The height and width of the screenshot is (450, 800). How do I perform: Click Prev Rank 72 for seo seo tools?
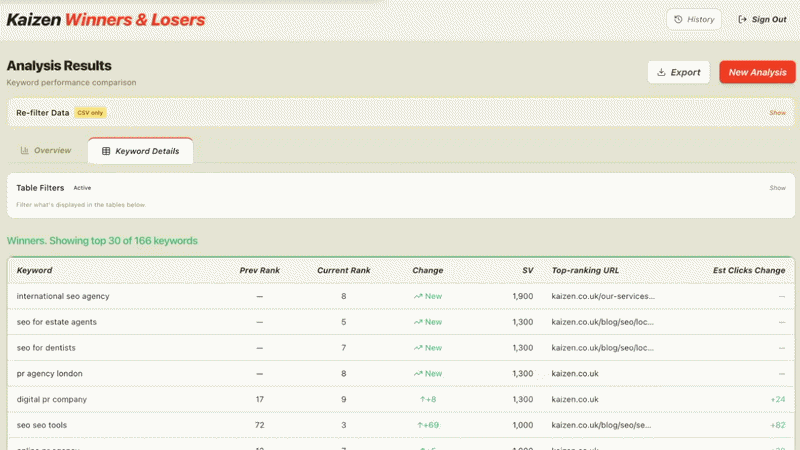260,425
